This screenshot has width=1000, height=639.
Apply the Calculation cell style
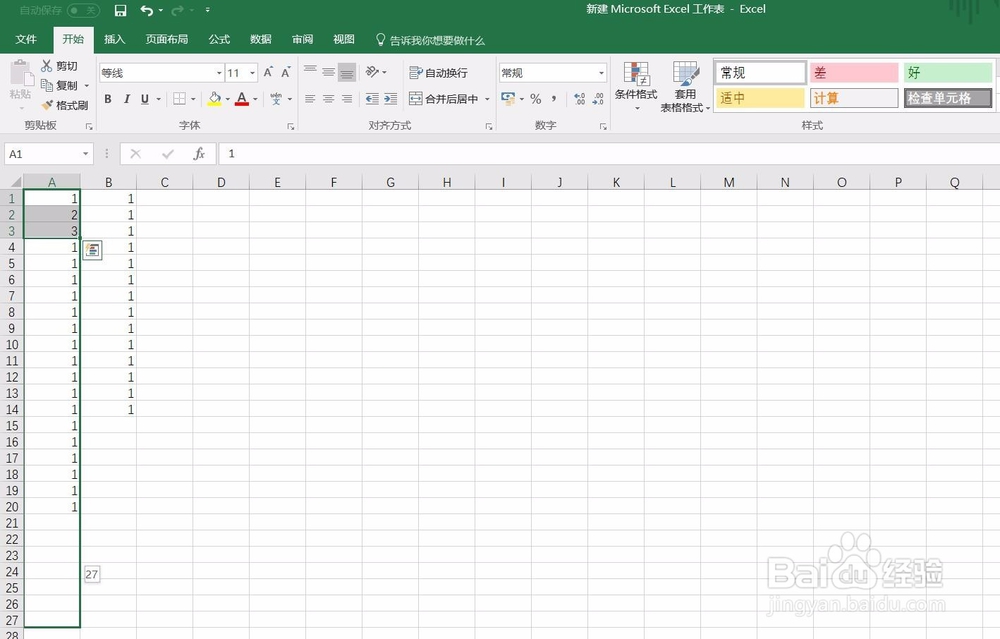854,98
